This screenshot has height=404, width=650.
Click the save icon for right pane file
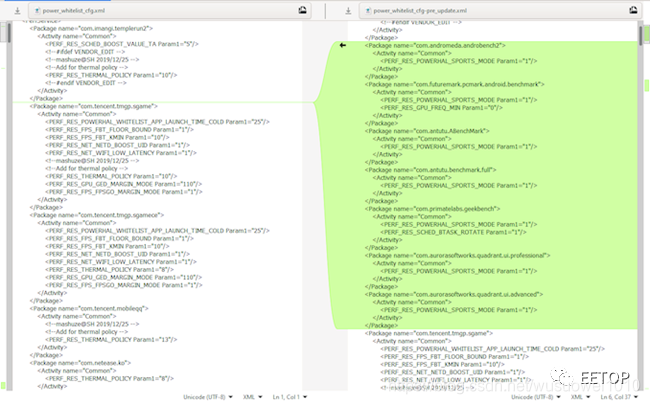(x=348, y=11)
